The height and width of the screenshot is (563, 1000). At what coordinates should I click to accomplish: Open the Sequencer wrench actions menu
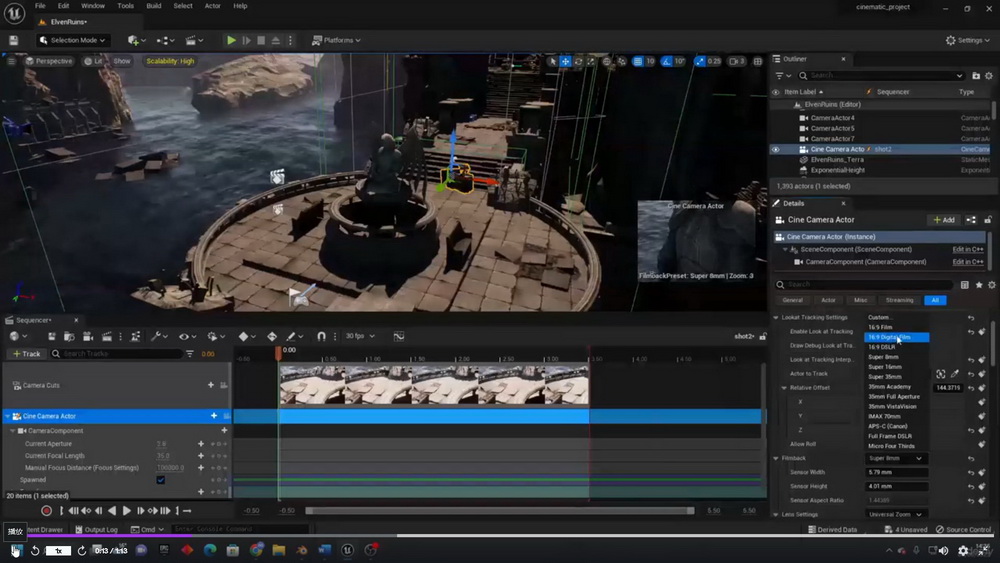(158, 336)
